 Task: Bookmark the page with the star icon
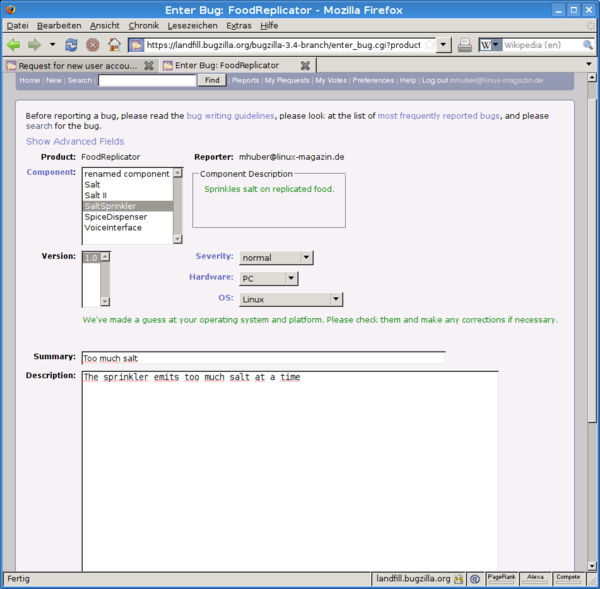click(430, 45)
